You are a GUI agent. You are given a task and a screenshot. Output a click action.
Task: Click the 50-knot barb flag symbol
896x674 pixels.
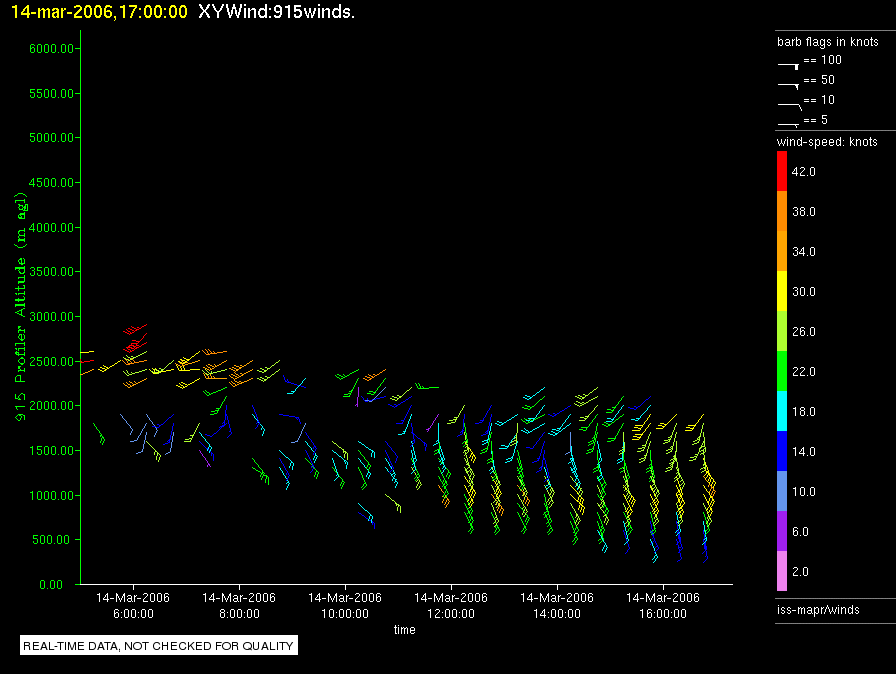pyautogui.click(x=789, y=83)
